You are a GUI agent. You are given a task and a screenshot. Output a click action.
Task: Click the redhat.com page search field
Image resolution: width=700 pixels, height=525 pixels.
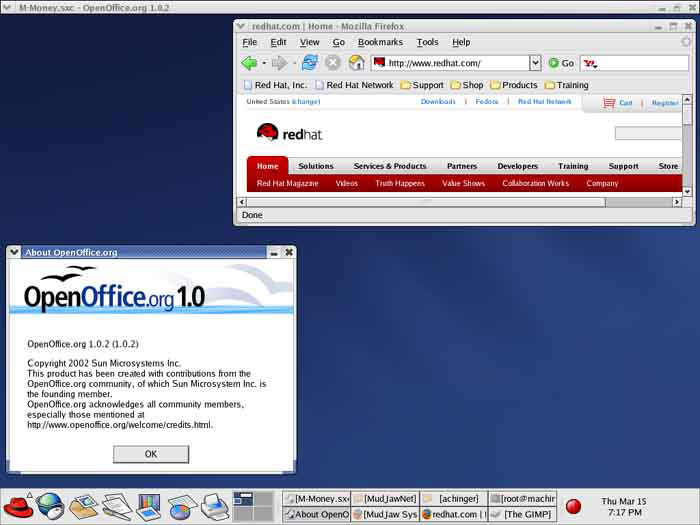(x=648, y=133)
